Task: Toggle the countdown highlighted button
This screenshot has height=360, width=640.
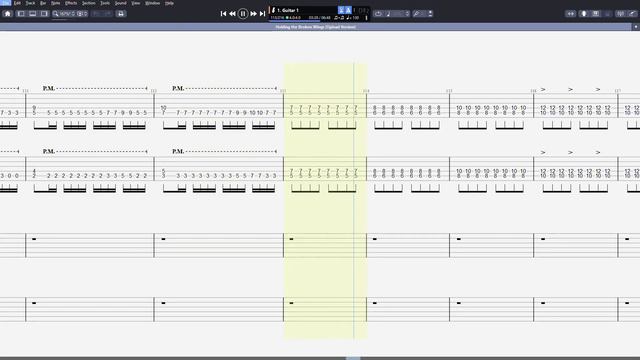Action: (341, 10)
